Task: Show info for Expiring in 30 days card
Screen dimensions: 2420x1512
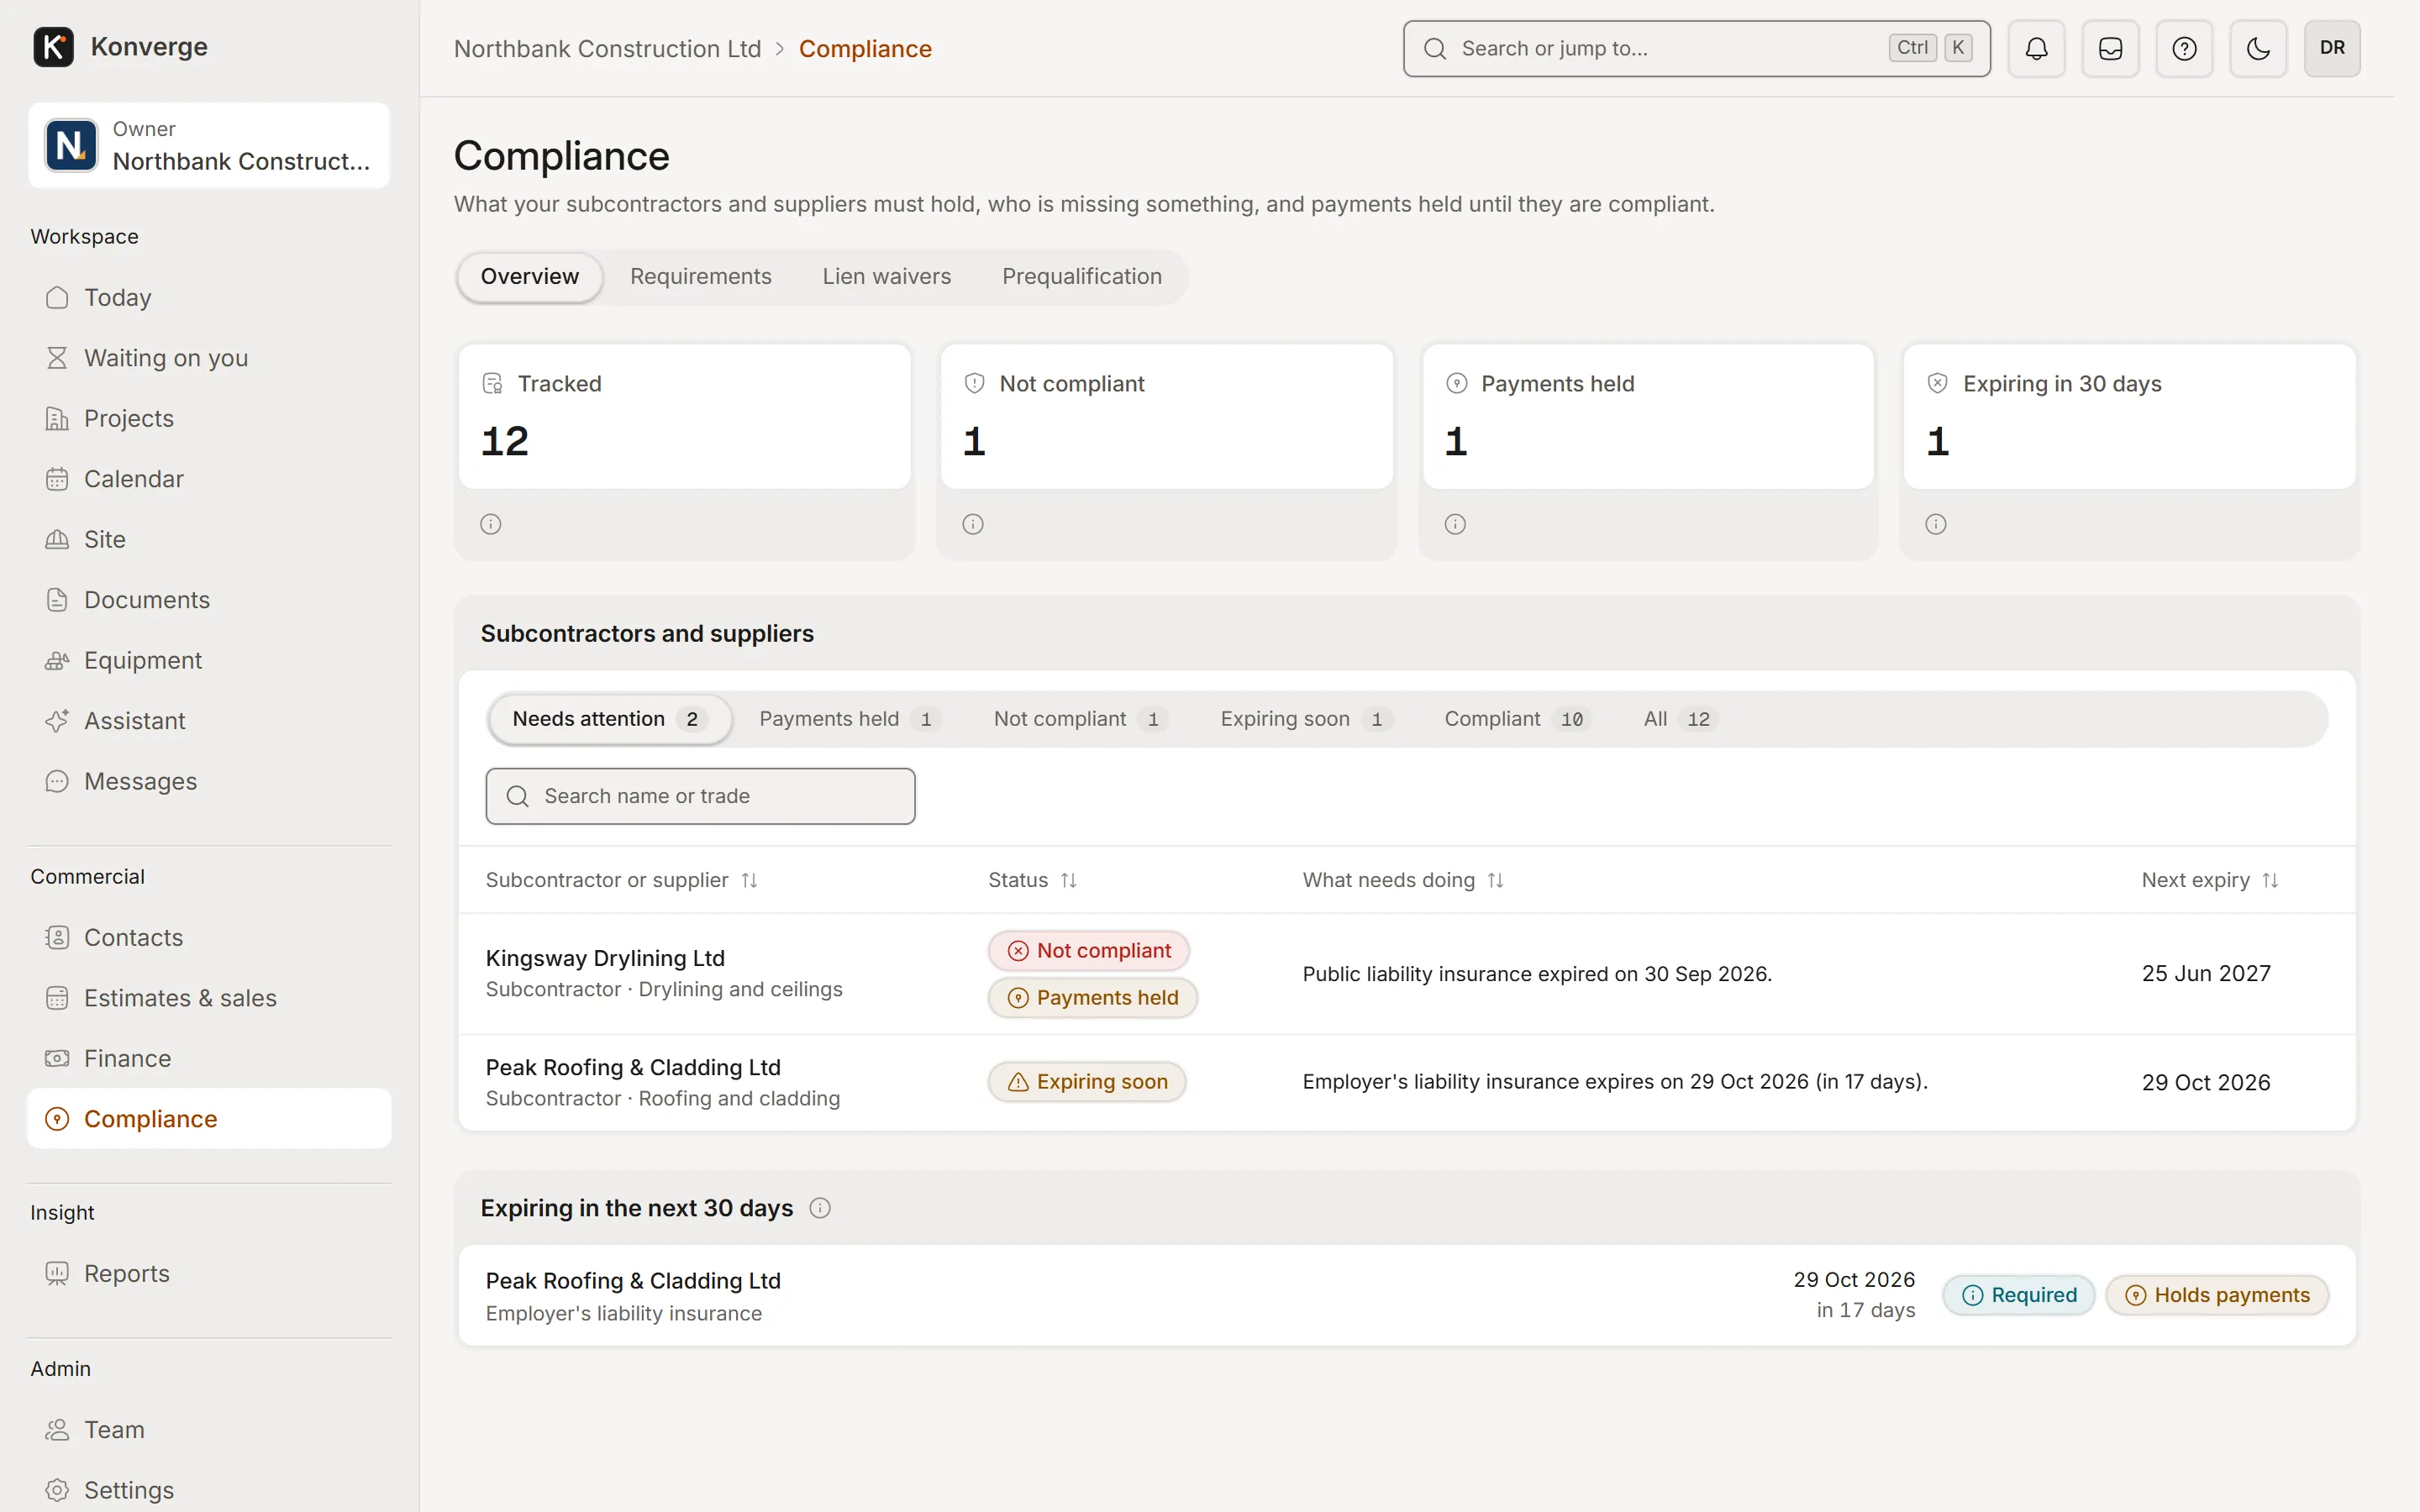Action: (1936, 524)
